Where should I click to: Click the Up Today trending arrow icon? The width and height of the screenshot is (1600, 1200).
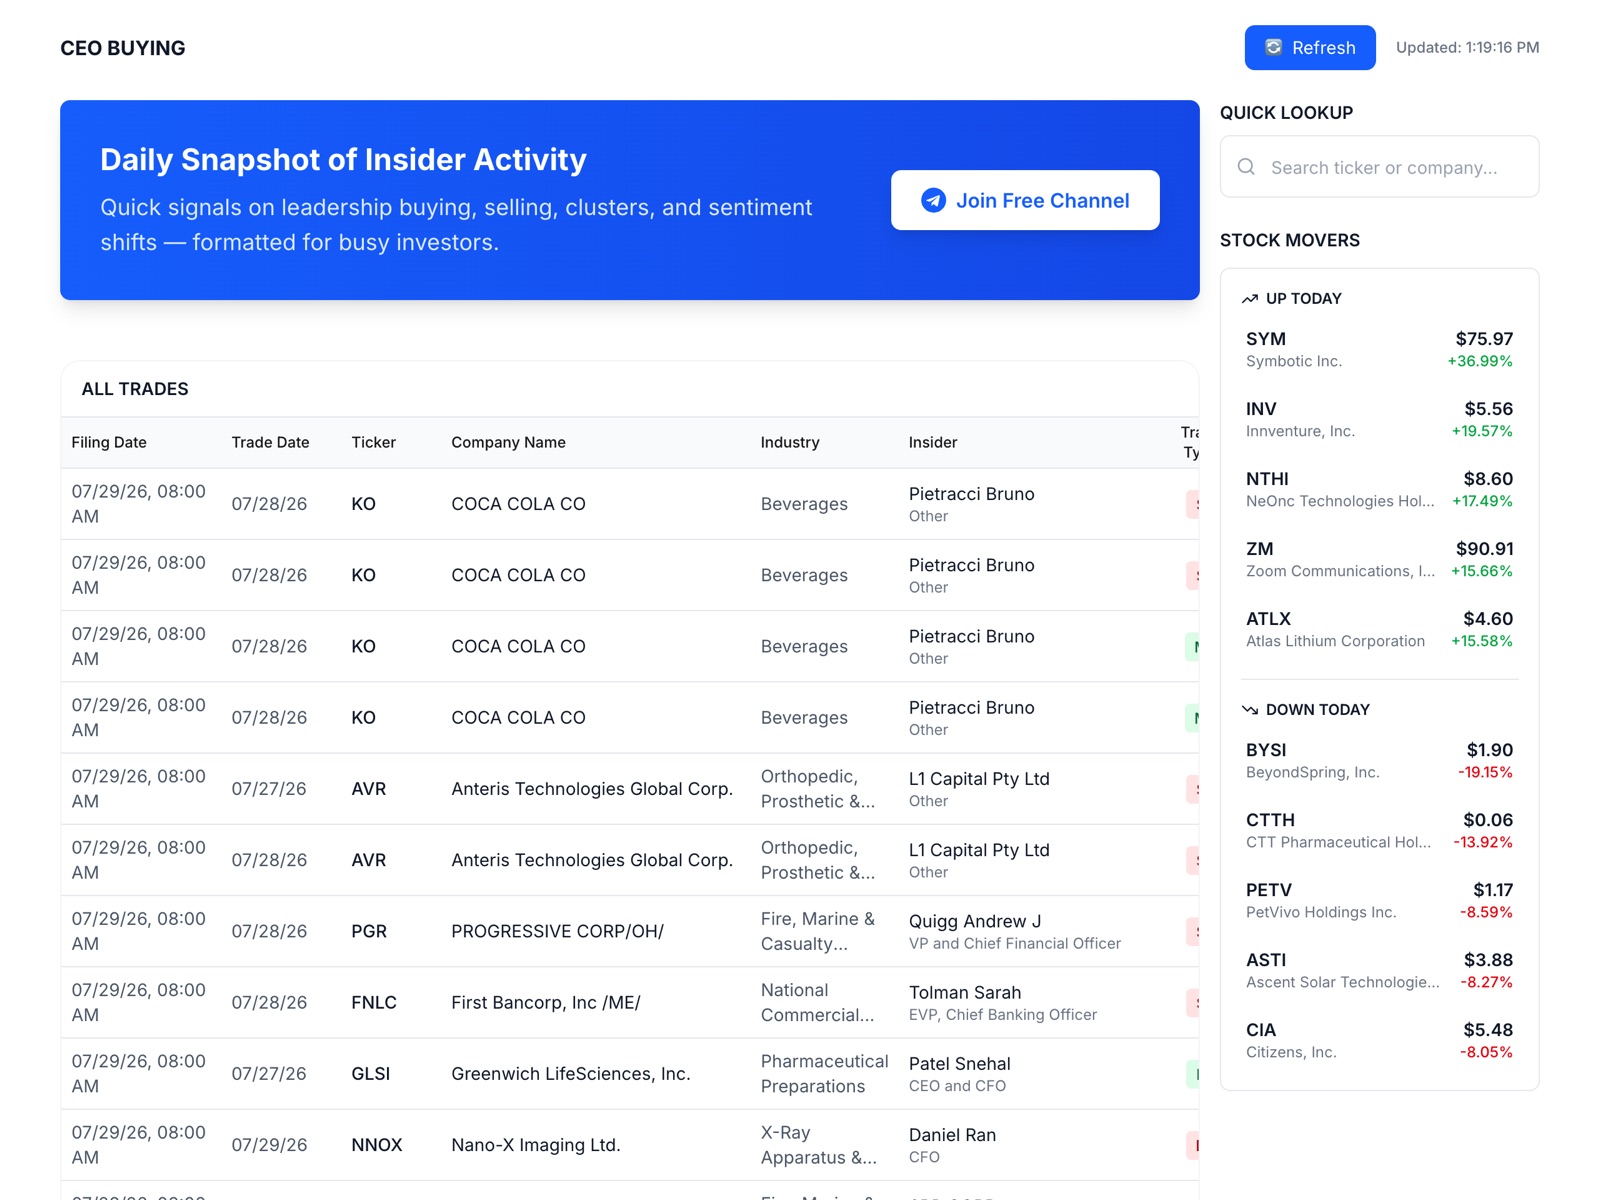point(1250,299)
